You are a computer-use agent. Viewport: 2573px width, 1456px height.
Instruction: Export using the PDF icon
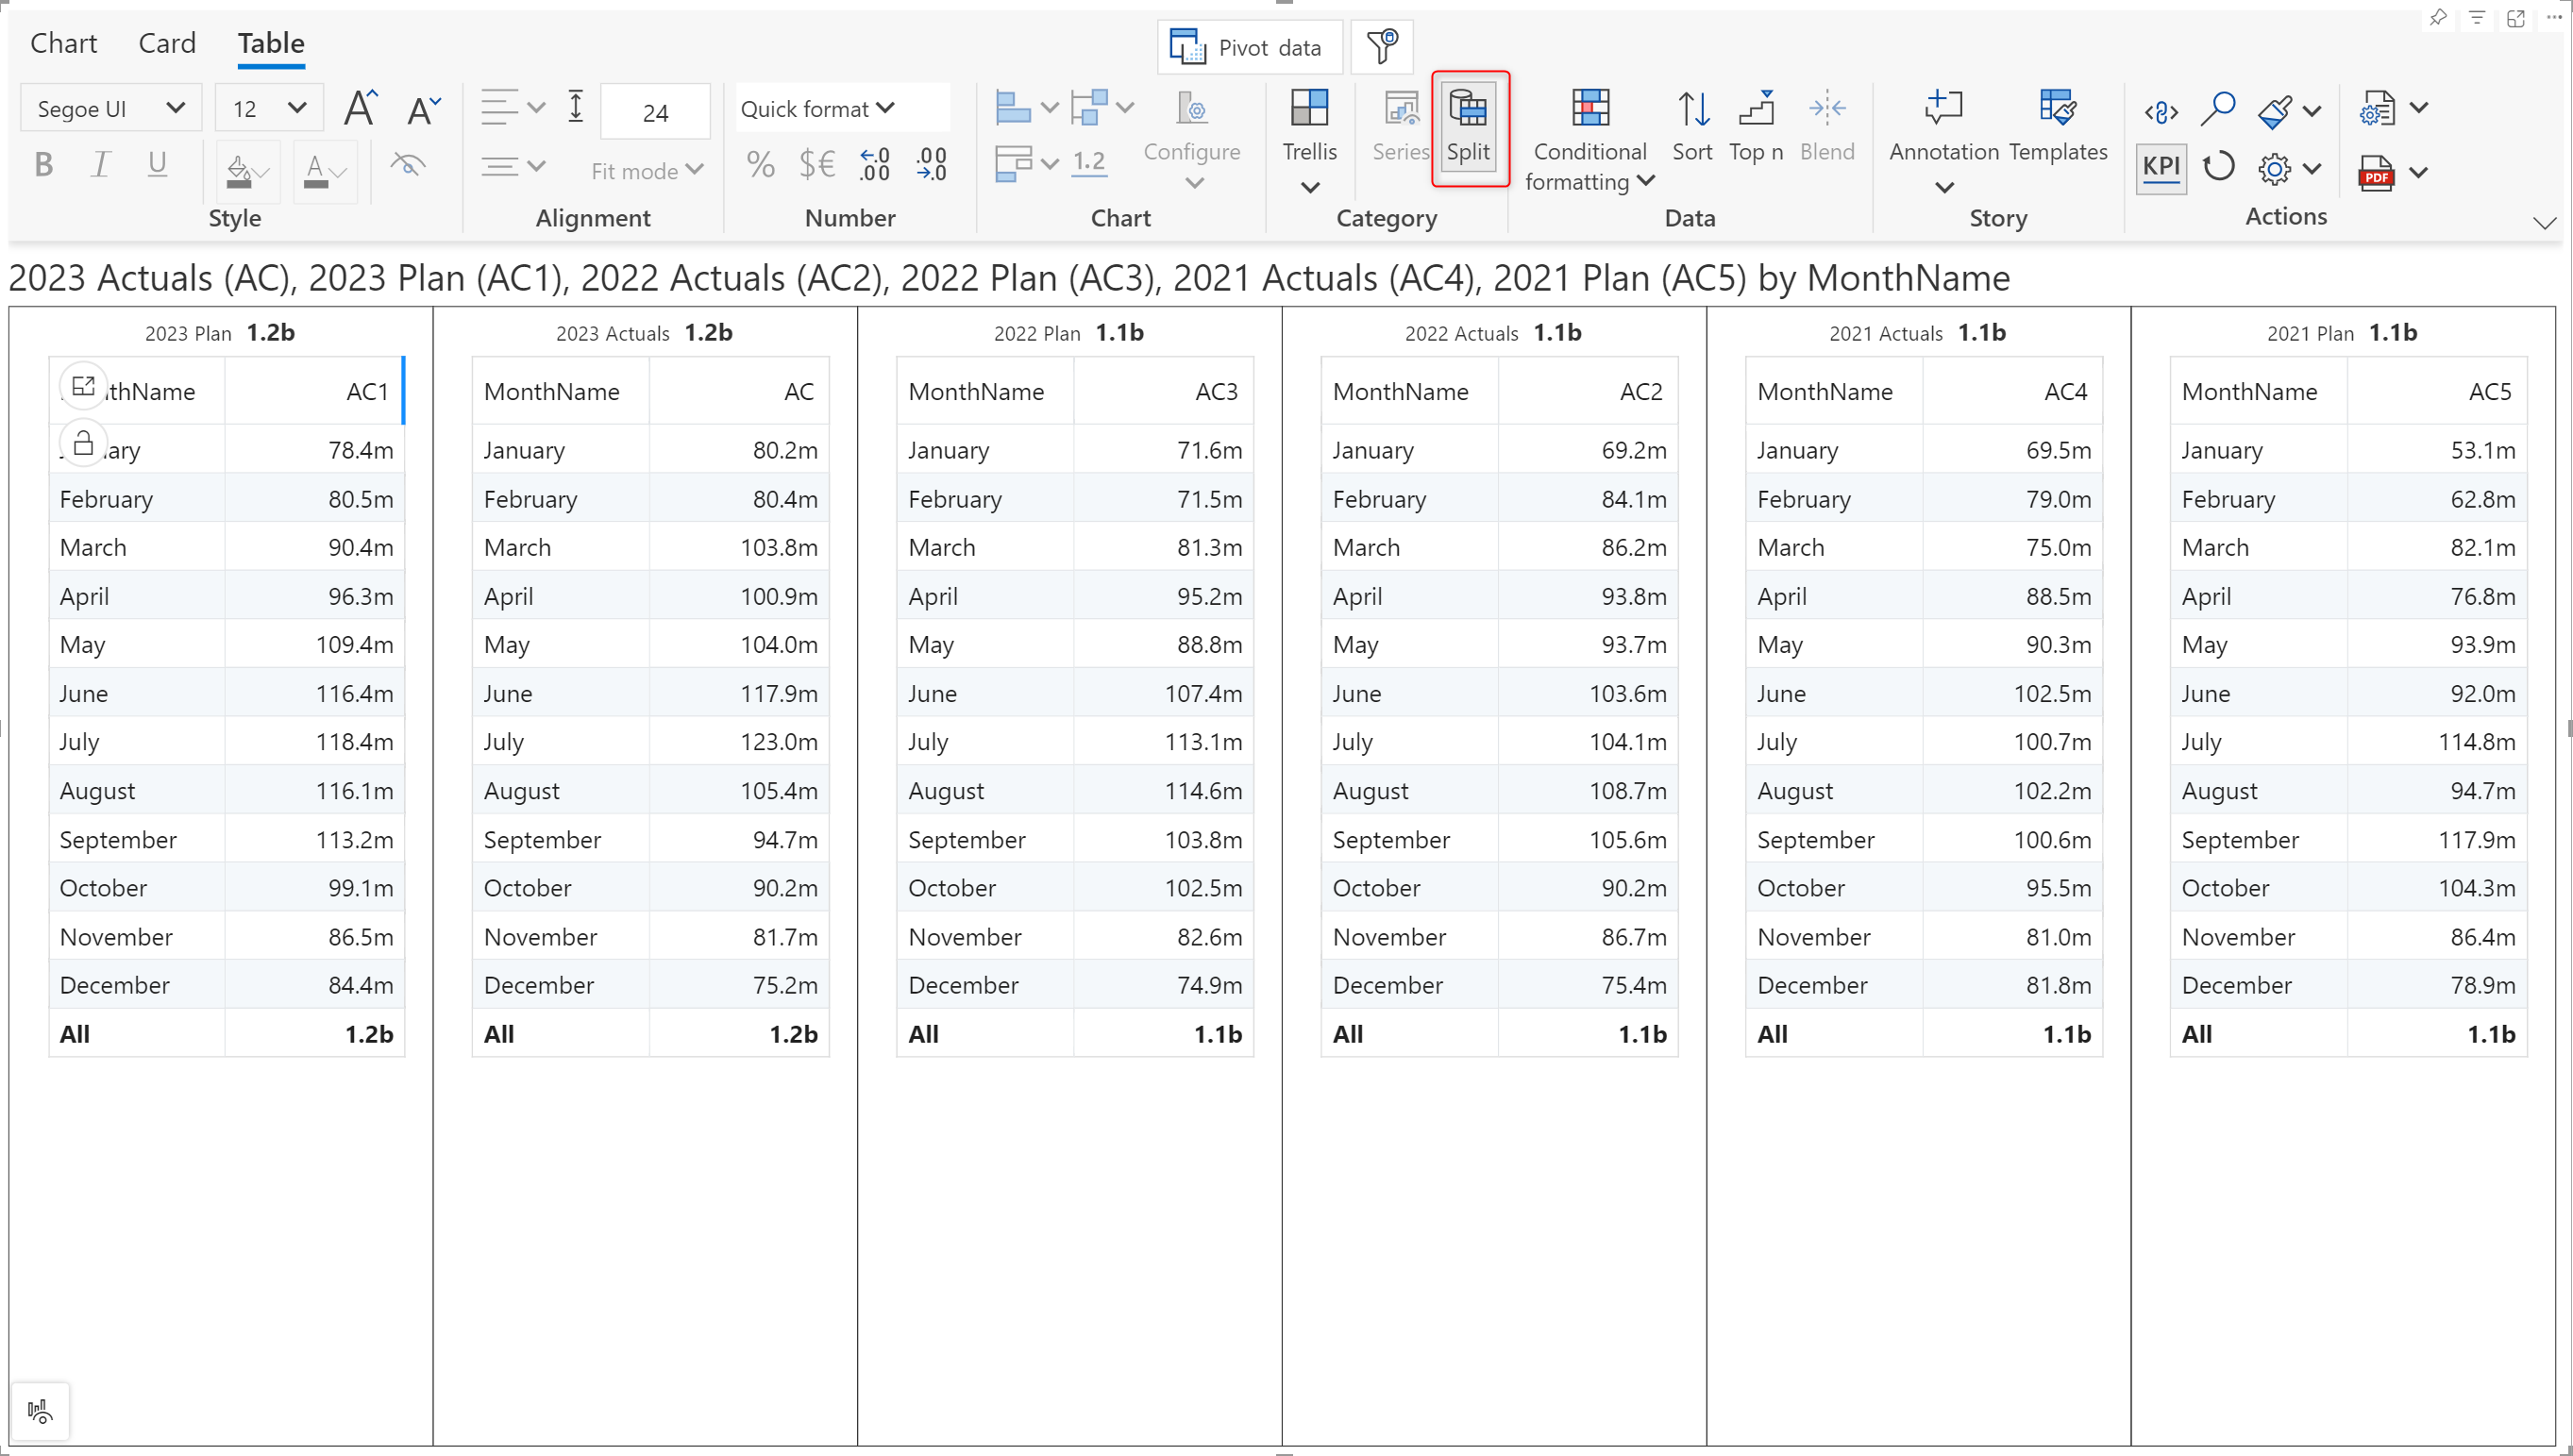click(2376, 172)
